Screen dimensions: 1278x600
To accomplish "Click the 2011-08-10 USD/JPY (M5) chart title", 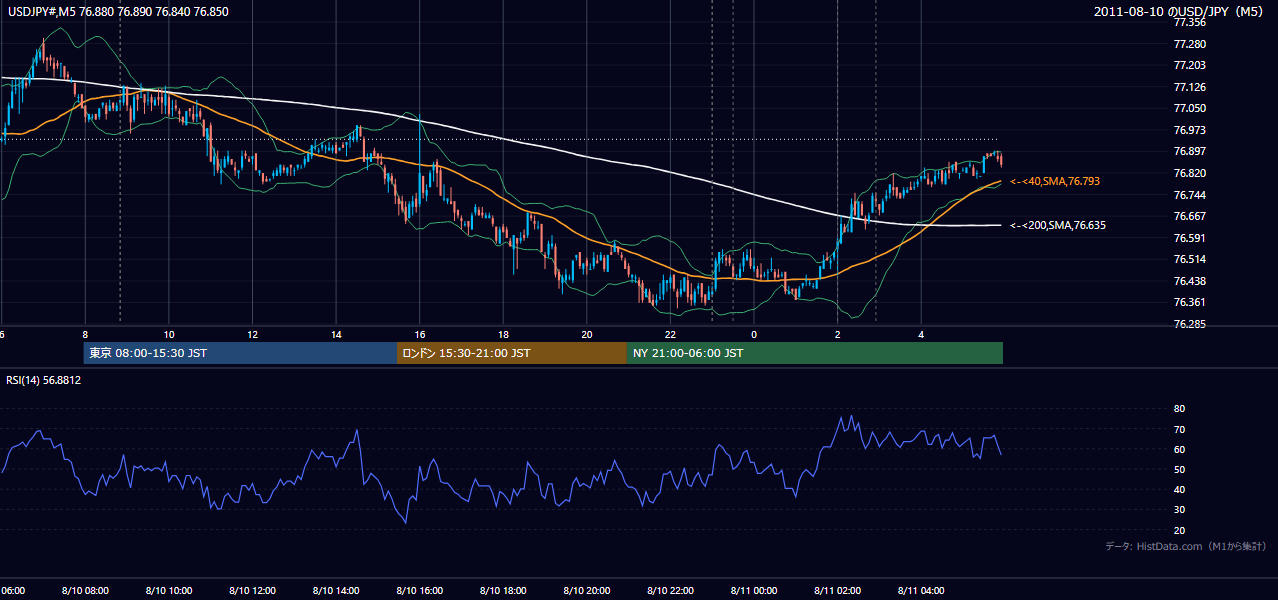I will [1179, 11].
